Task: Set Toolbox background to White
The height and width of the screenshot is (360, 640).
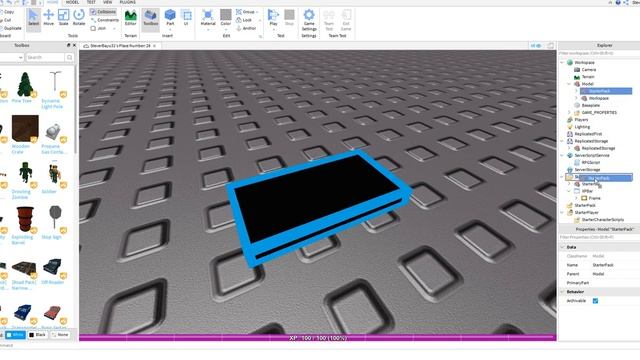Action: pyautogui.click(x=16, y=335)
